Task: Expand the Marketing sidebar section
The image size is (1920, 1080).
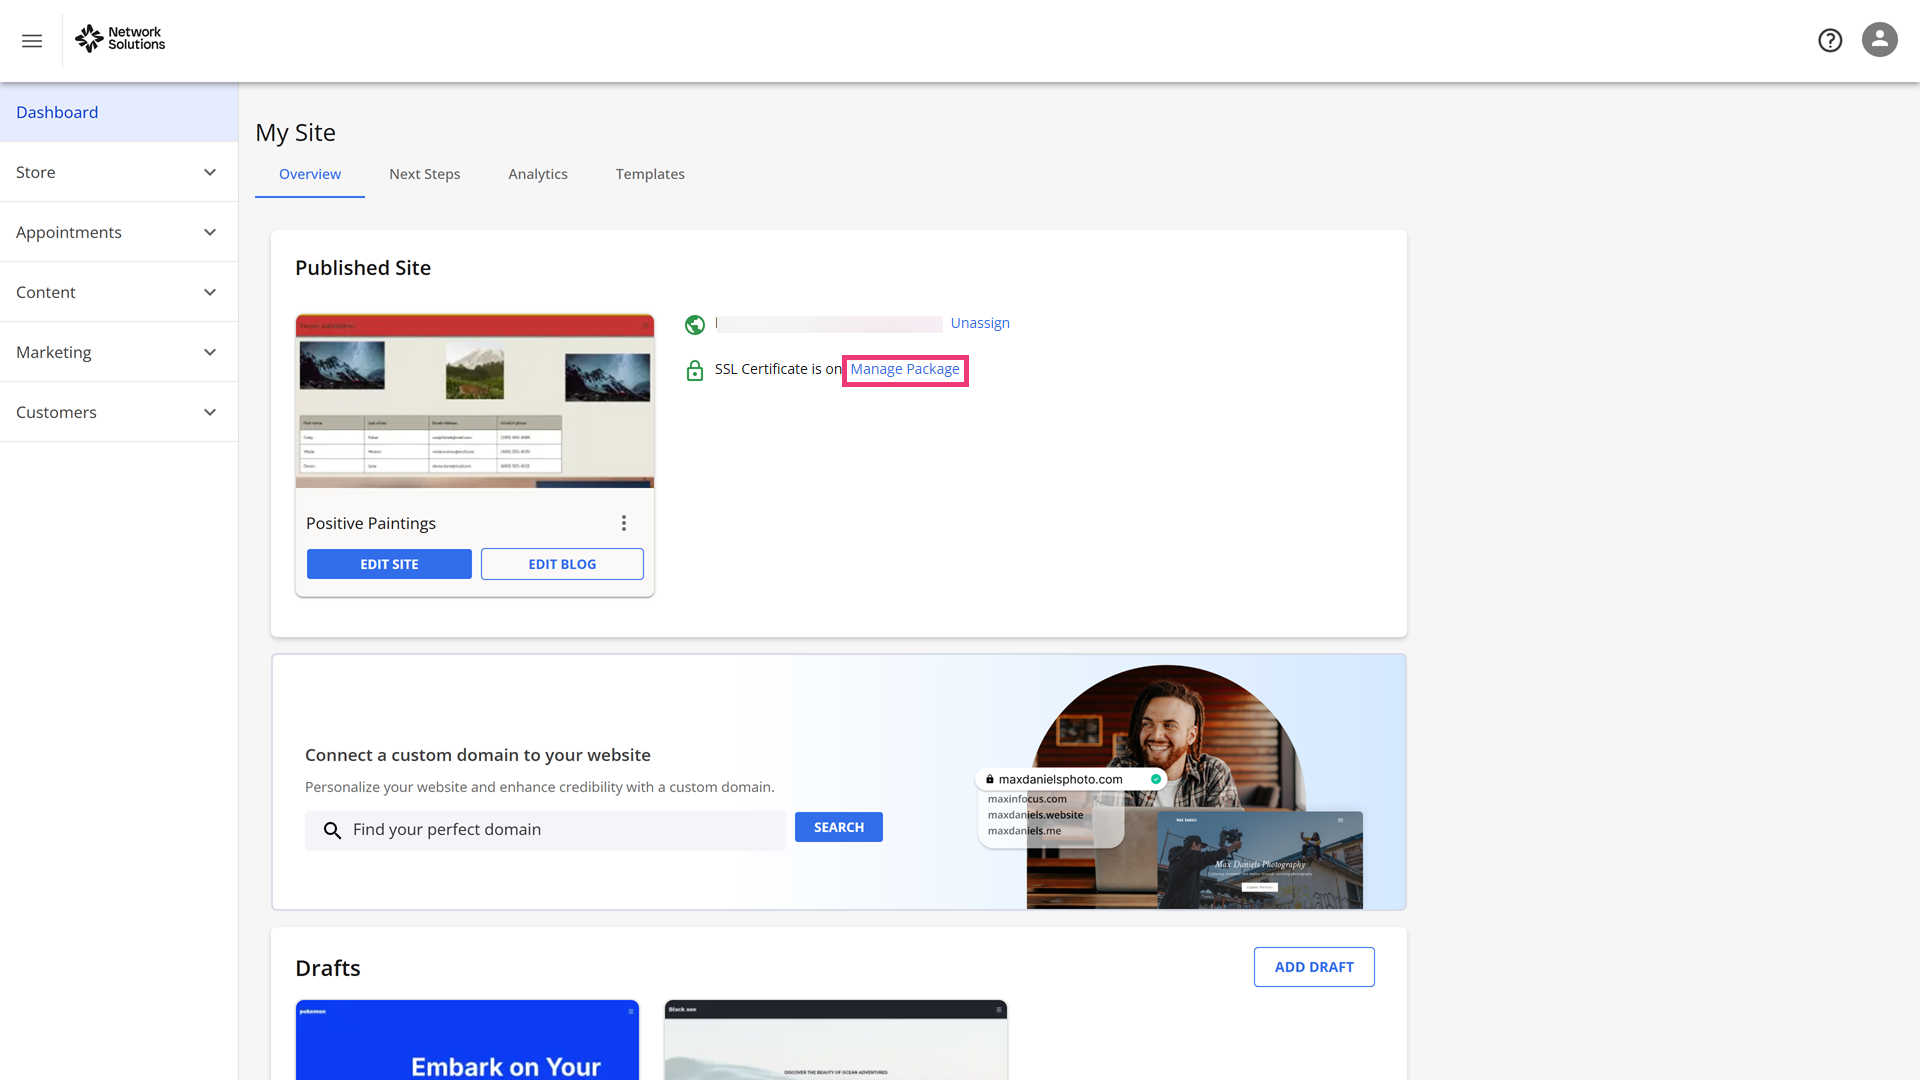Action: click(119, 352)
